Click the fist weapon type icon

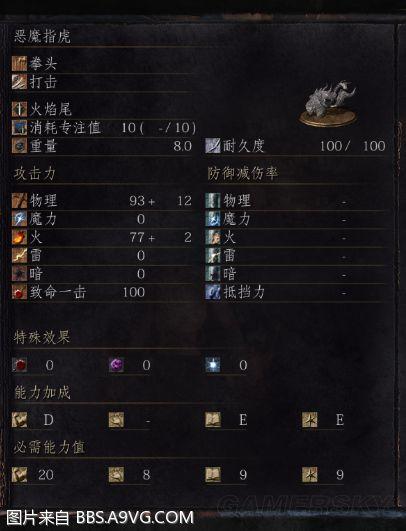click(x=19, y=63)
